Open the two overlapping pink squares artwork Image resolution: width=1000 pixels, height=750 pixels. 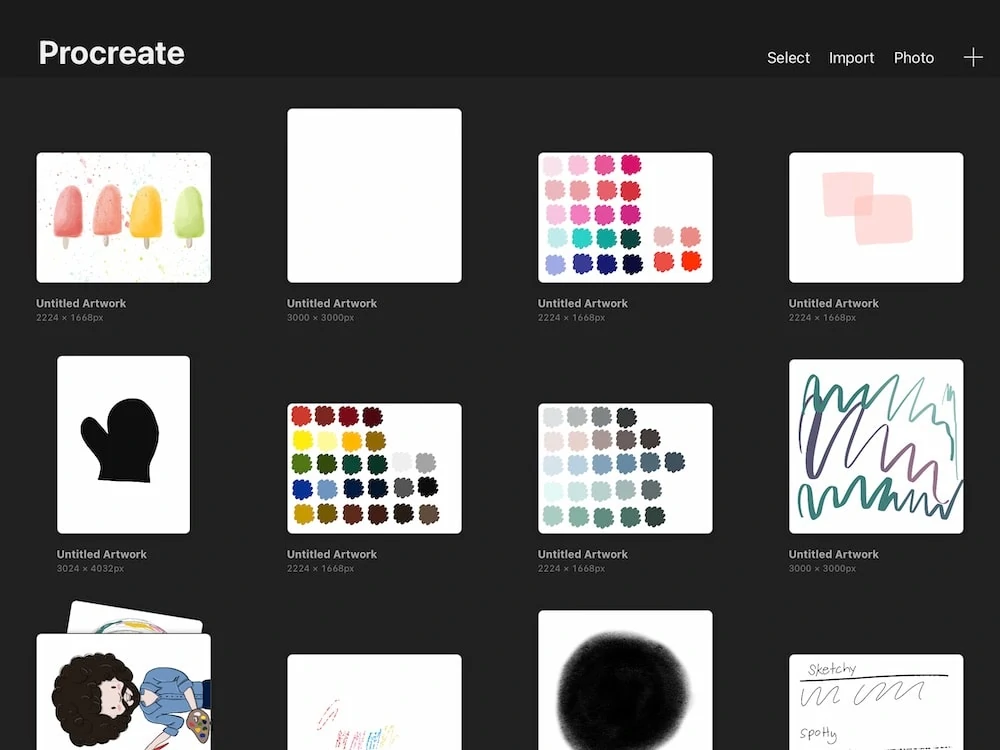876,217
